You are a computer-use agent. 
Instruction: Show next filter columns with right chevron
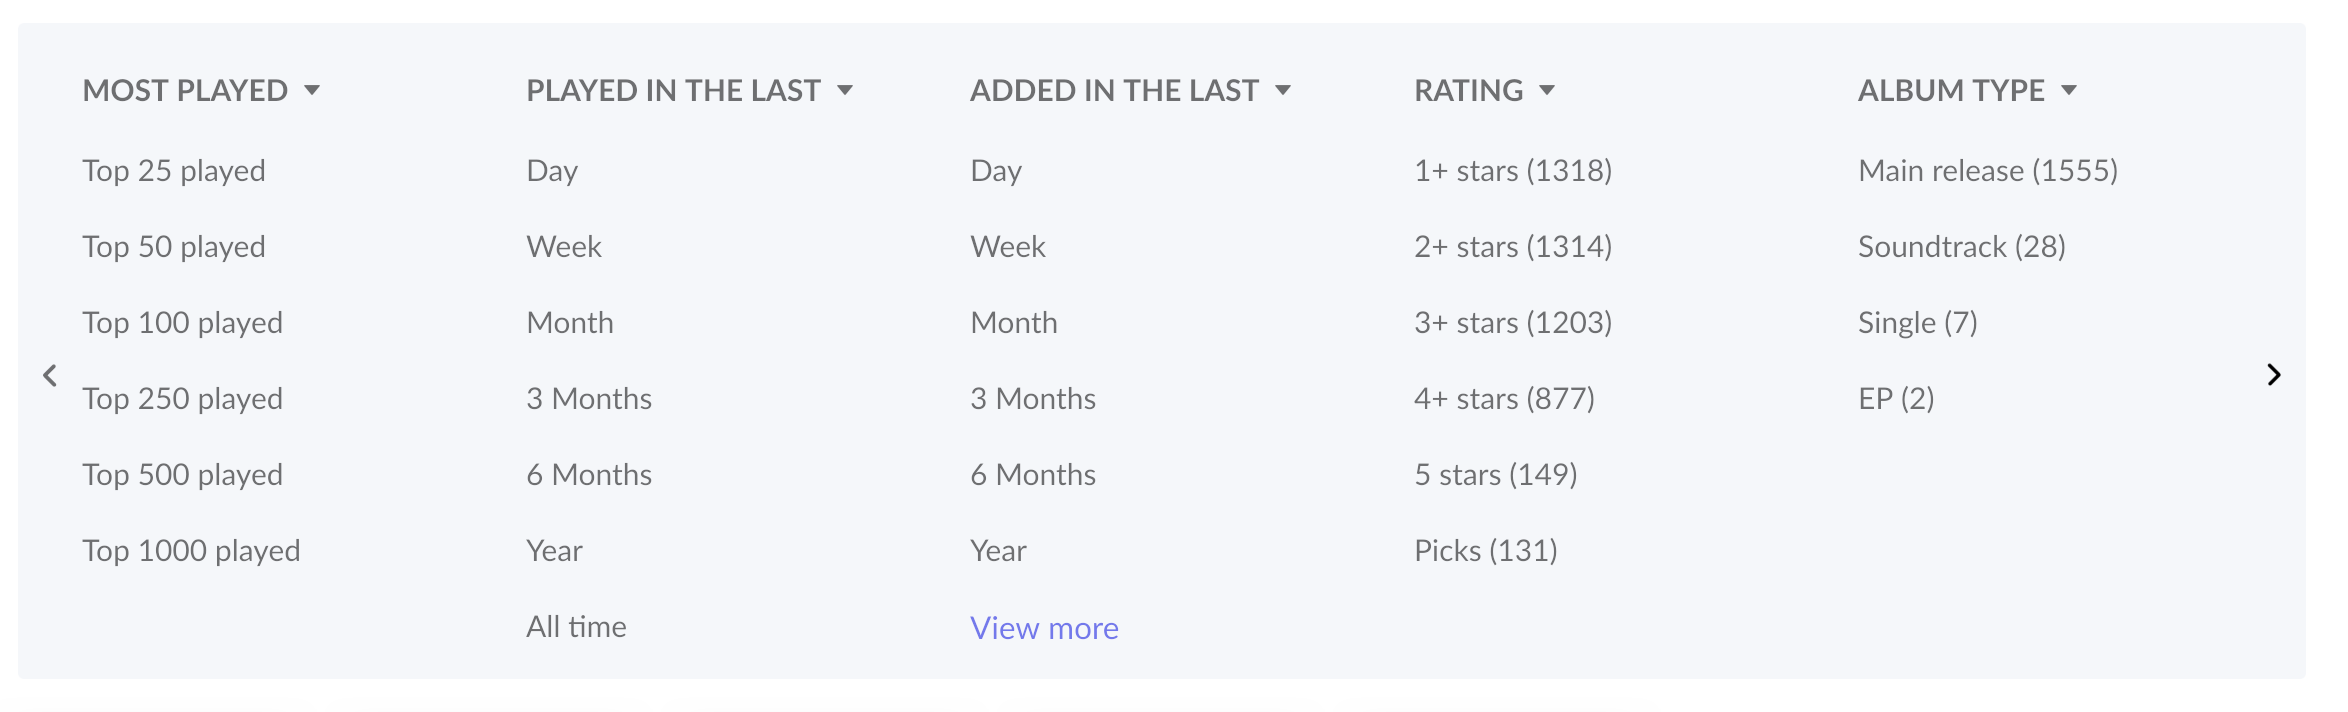[2274, 375]
